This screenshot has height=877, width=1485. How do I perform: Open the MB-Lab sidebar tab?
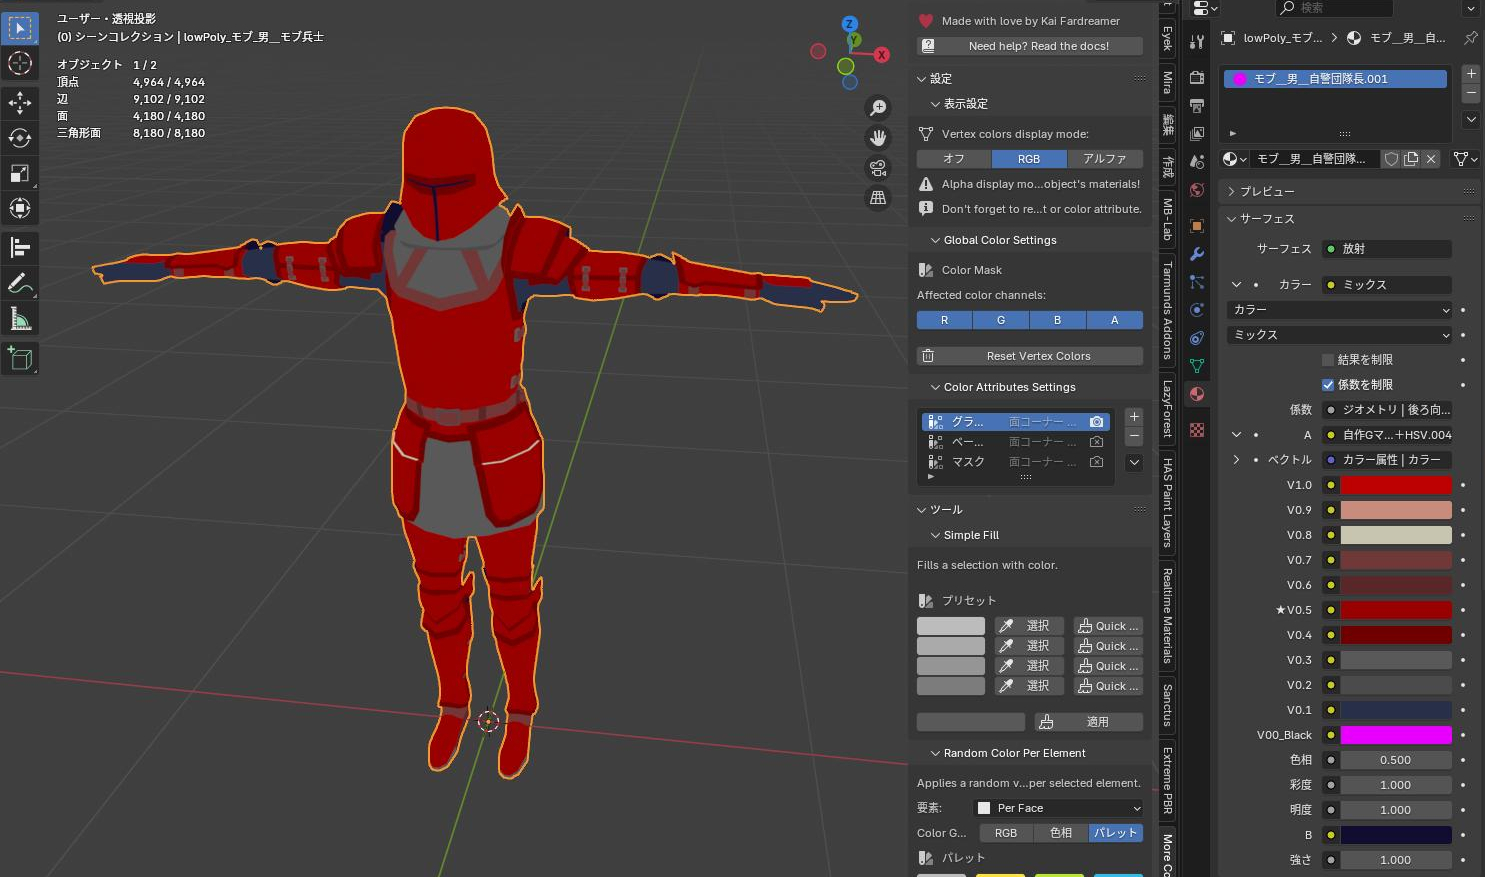pyautogui.click(x=1167, y=220)
